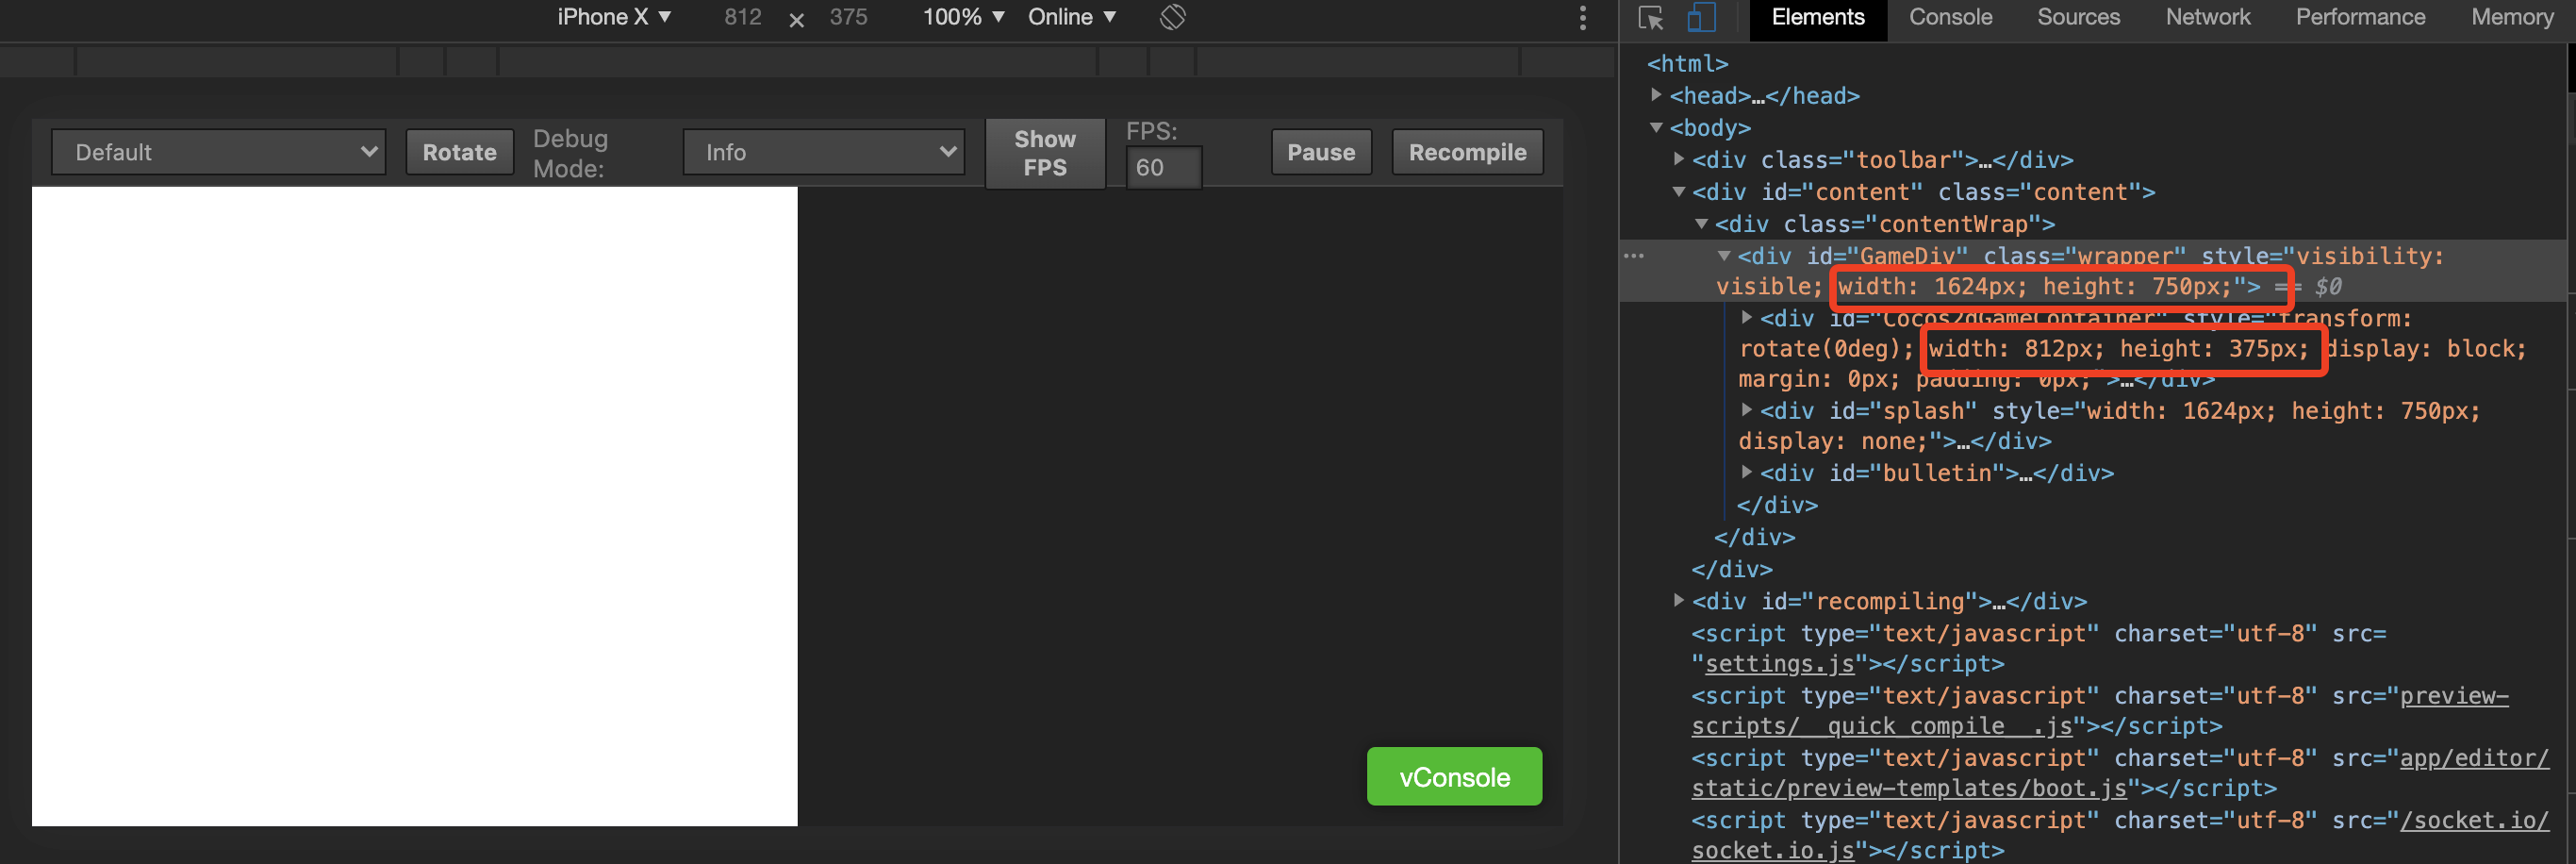Switch to the Console tab

[x=1950, y=17]
